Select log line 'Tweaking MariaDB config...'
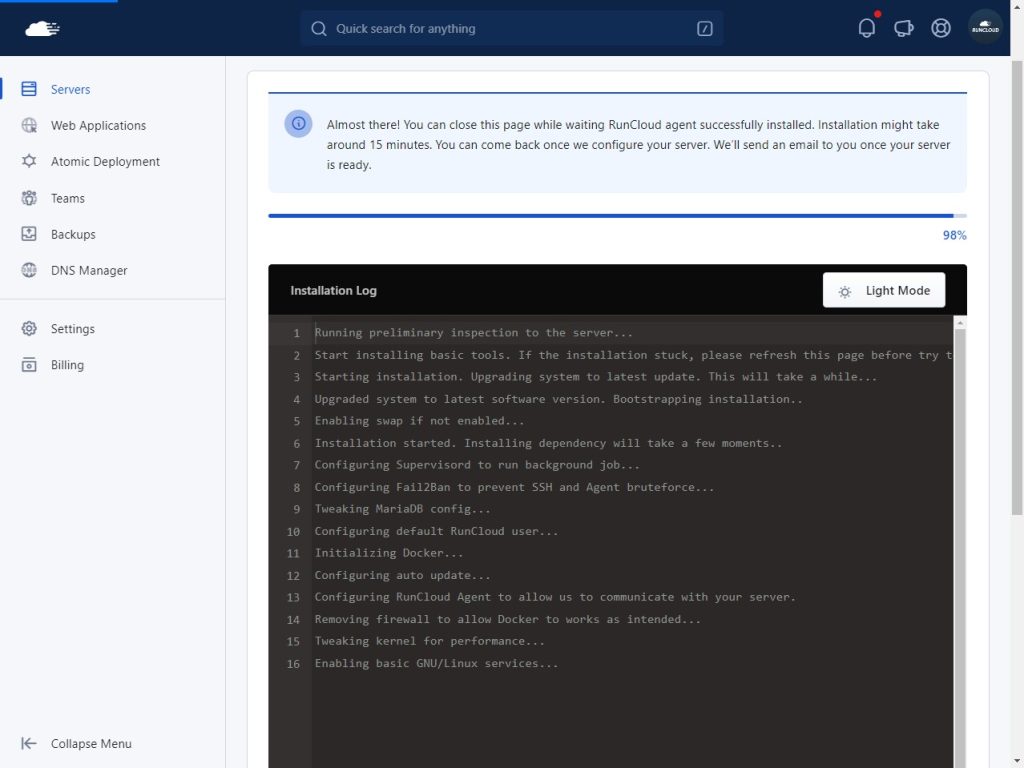Image resolution: width=1024 pixels, height=768 pixels. (402, 509)
